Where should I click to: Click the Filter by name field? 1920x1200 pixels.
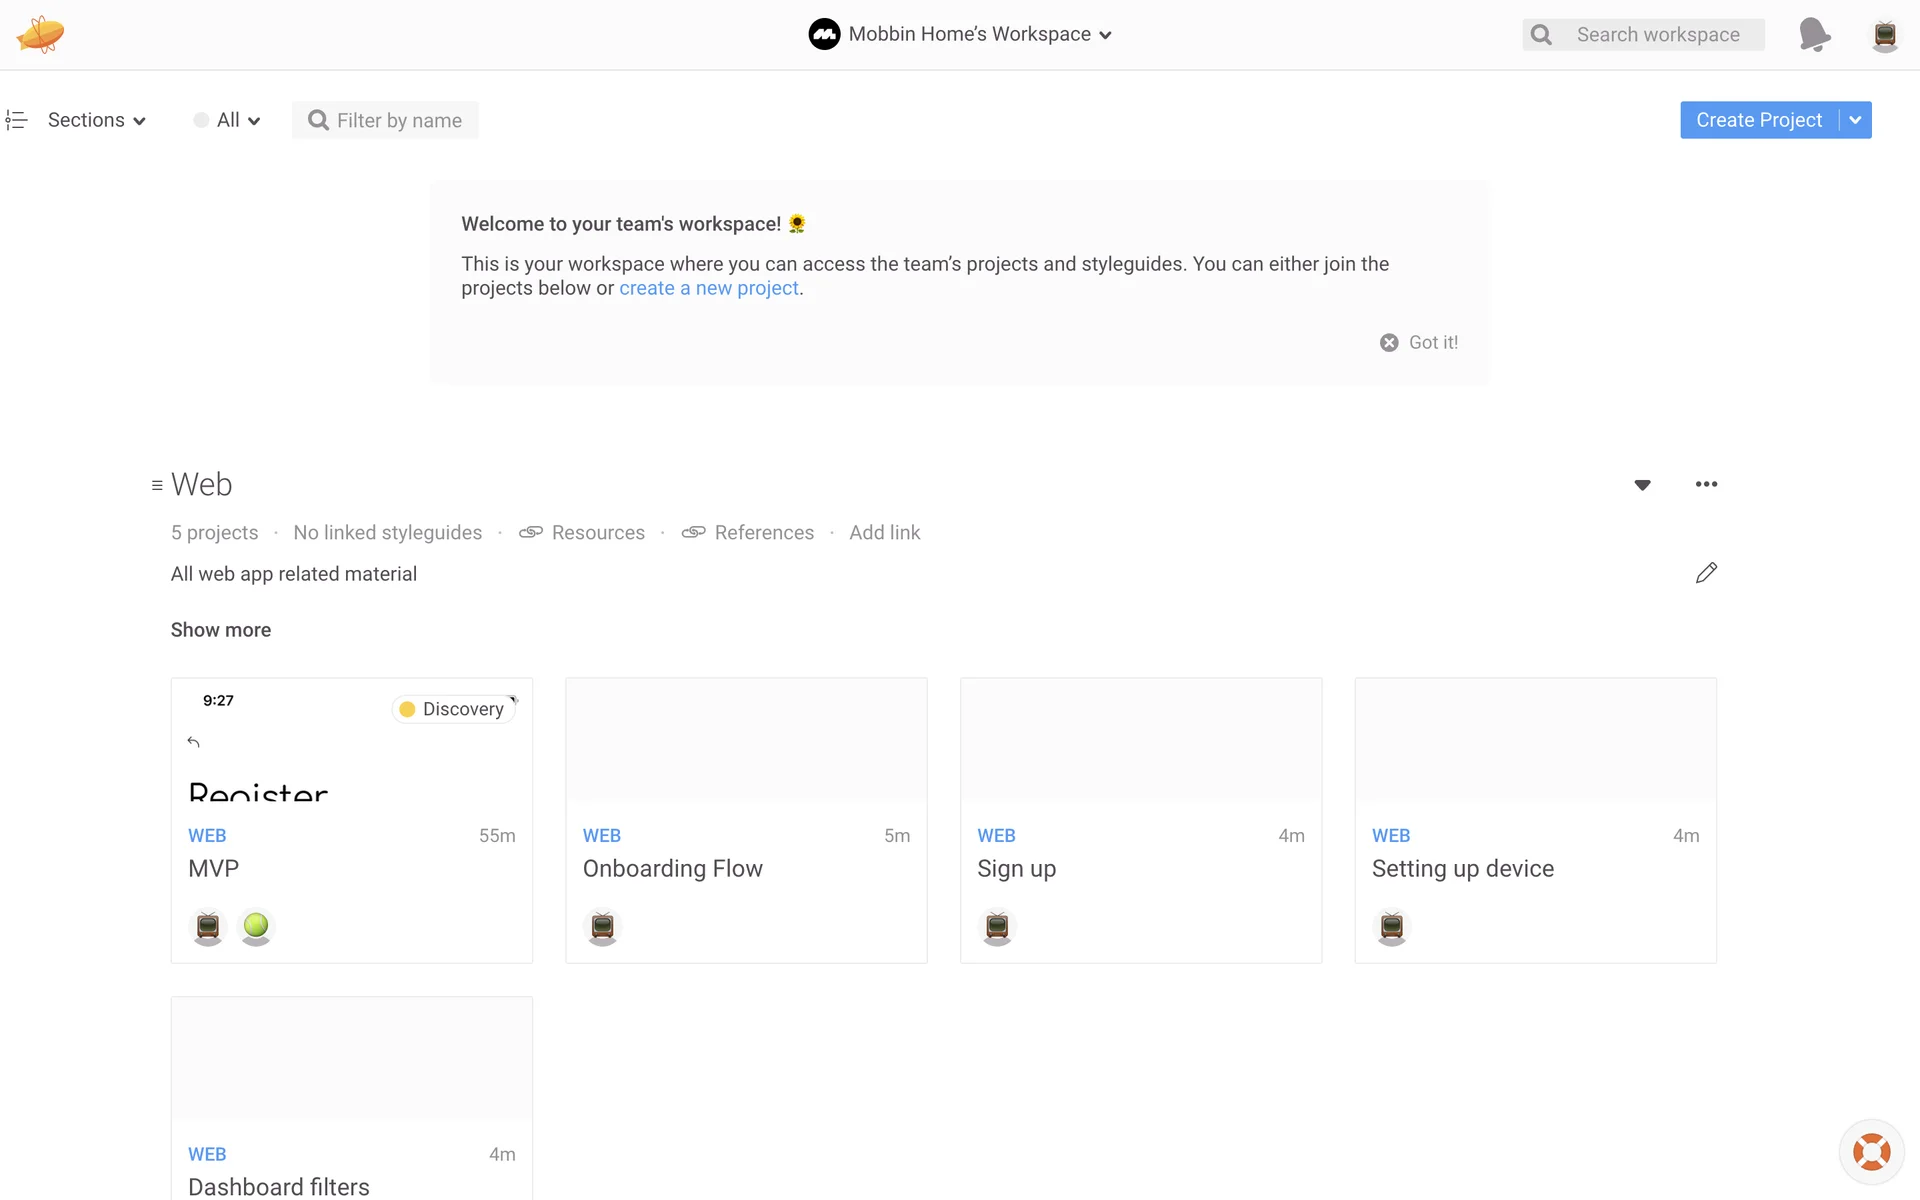(398, 120)
